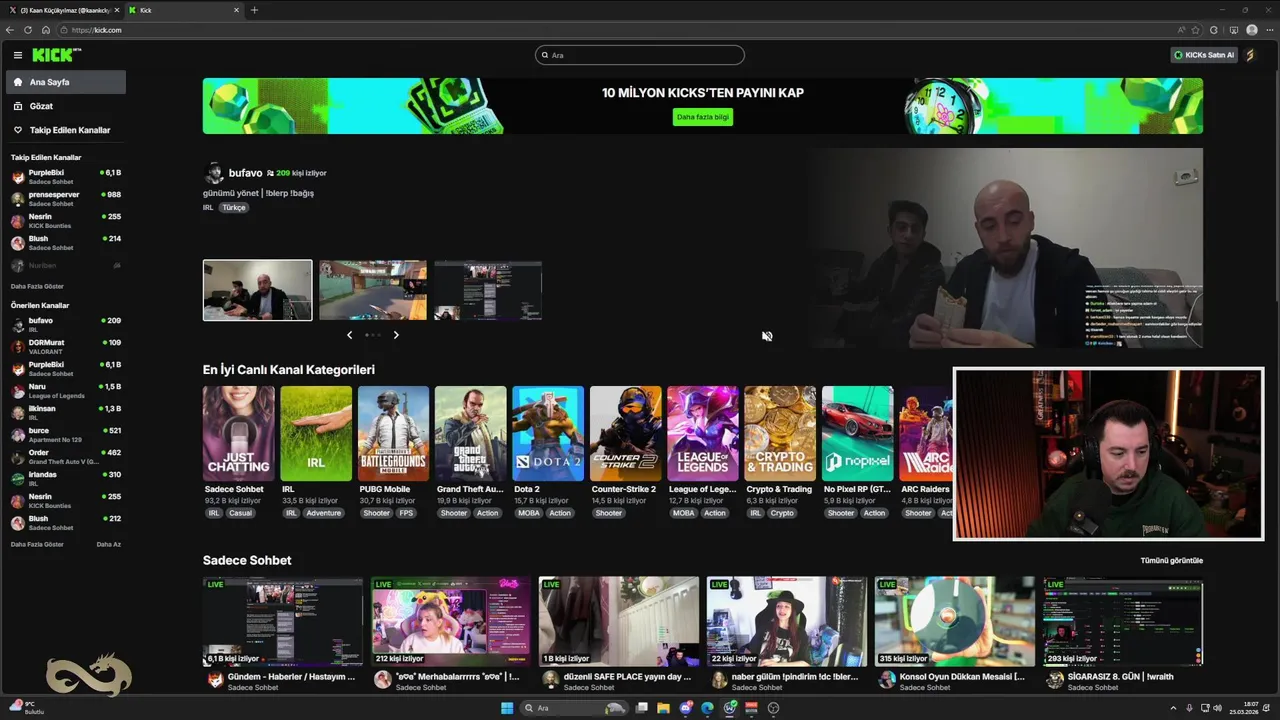Viewport: 1280px width, 720px height.
Task: Open League of Legends category card
Action: (x=703, y=434)
